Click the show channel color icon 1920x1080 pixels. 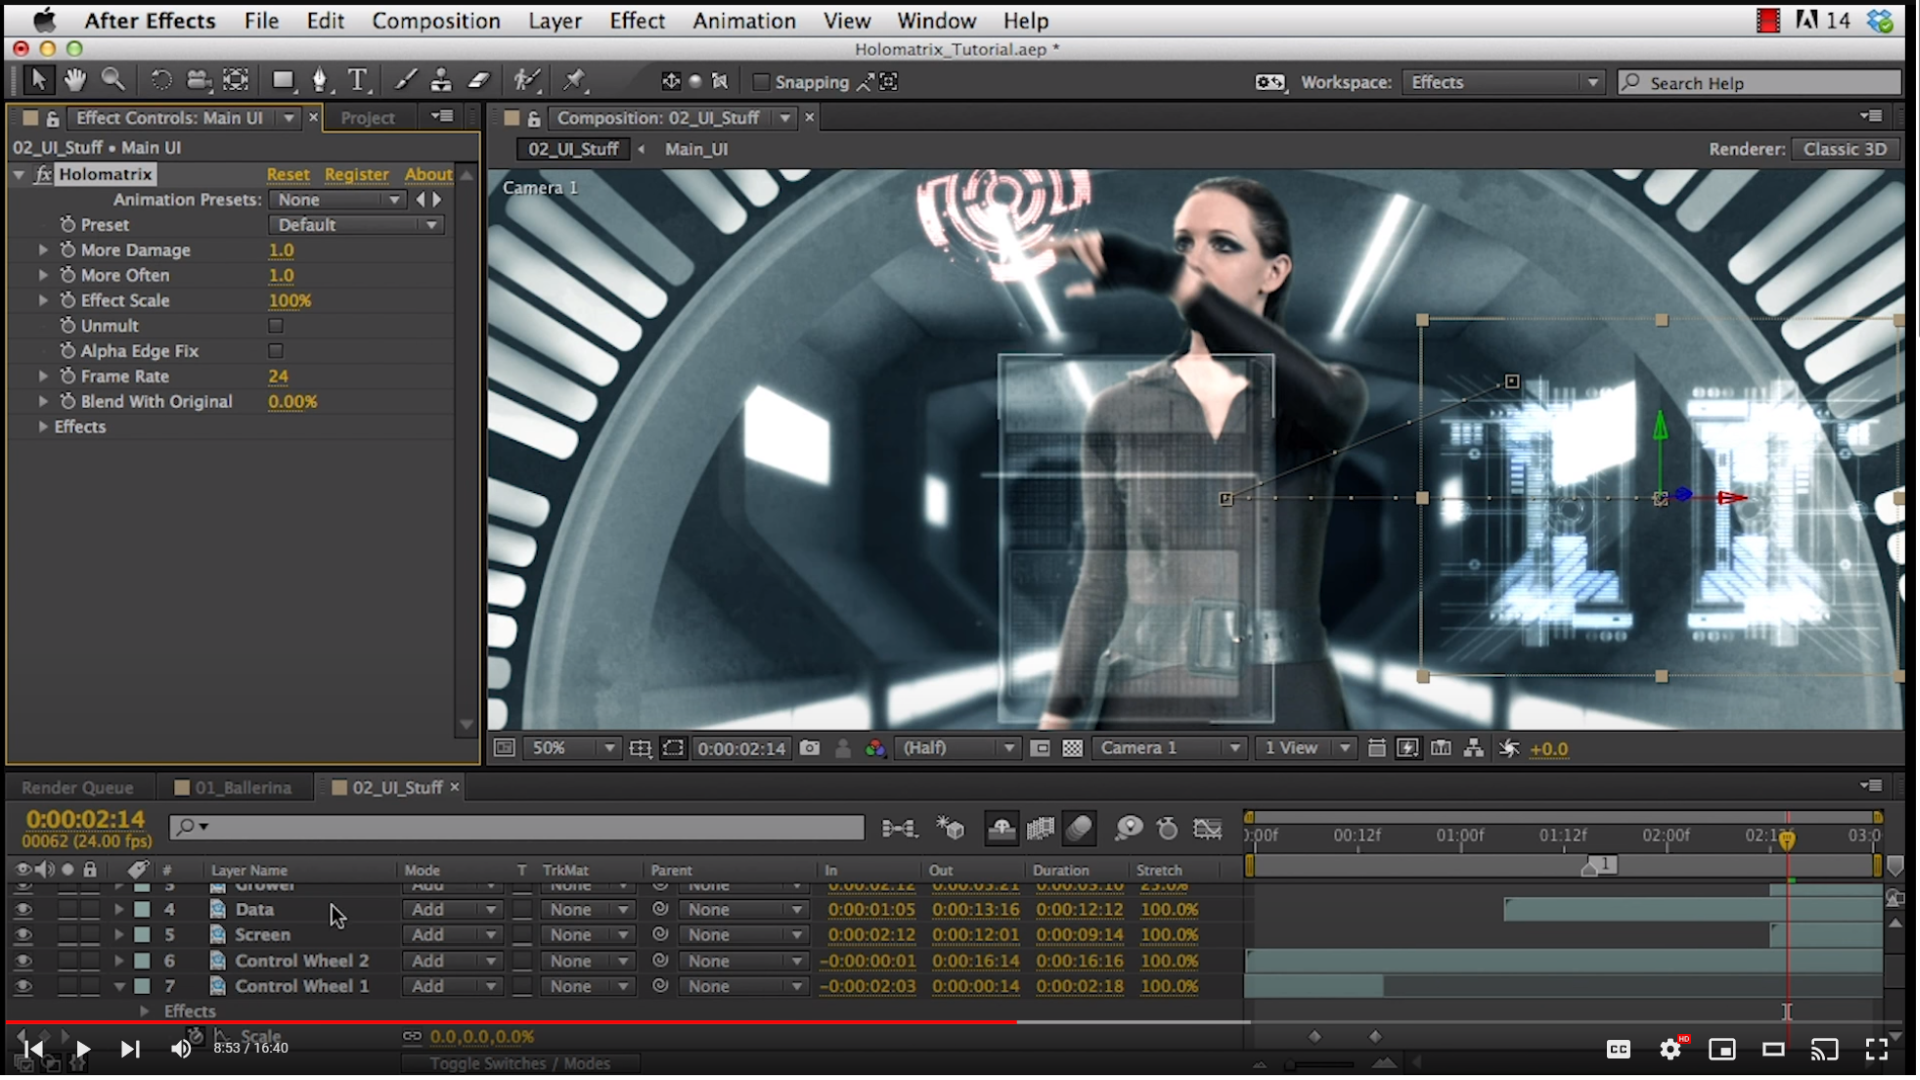click(875, 748)
